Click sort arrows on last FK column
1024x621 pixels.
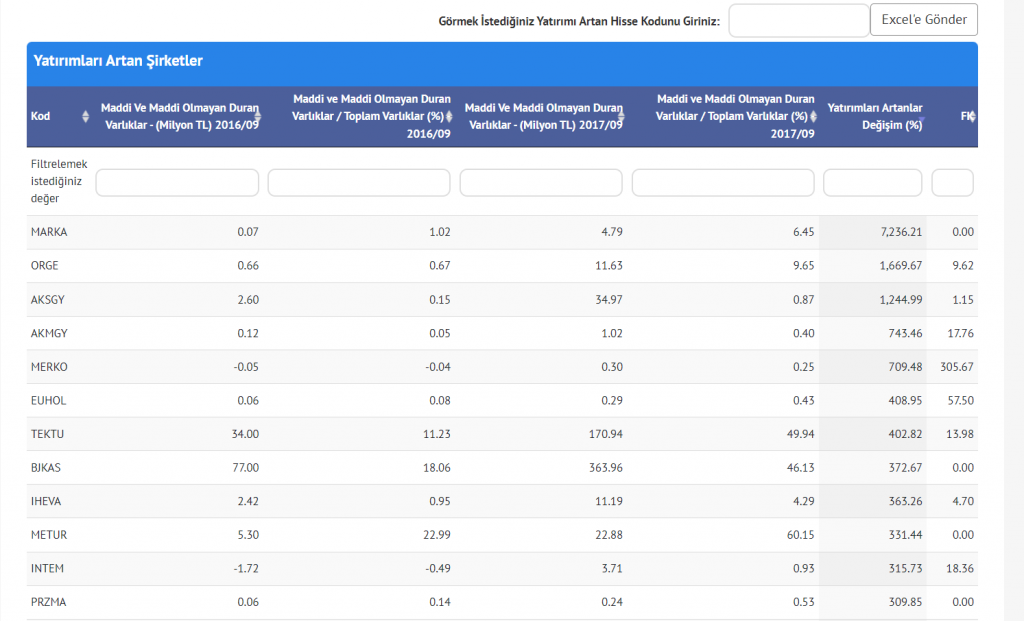click(972, 117)
